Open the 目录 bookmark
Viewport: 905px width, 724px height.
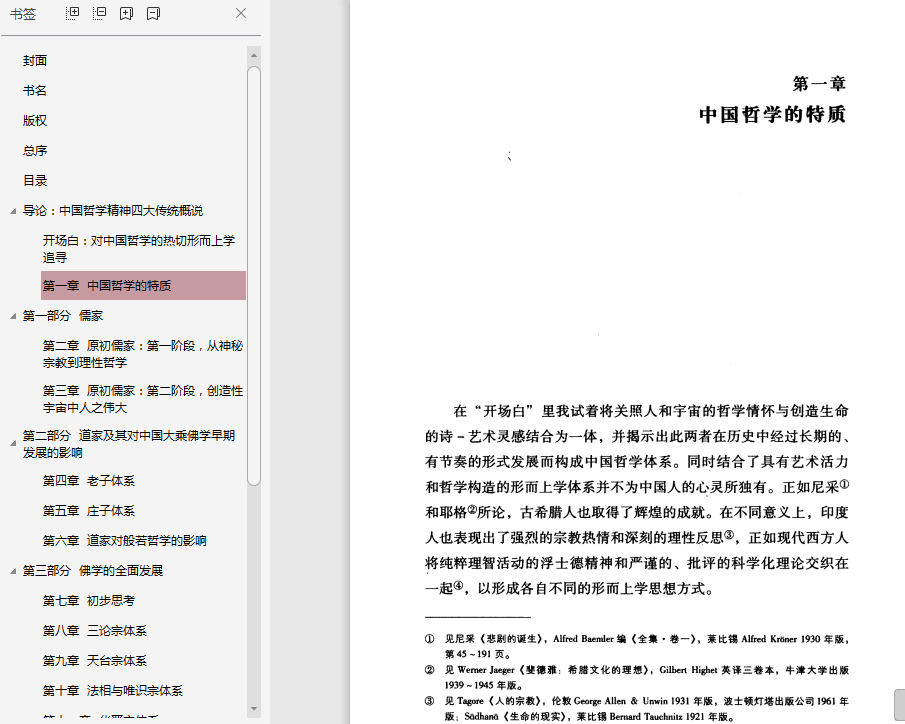coord(35,181)
